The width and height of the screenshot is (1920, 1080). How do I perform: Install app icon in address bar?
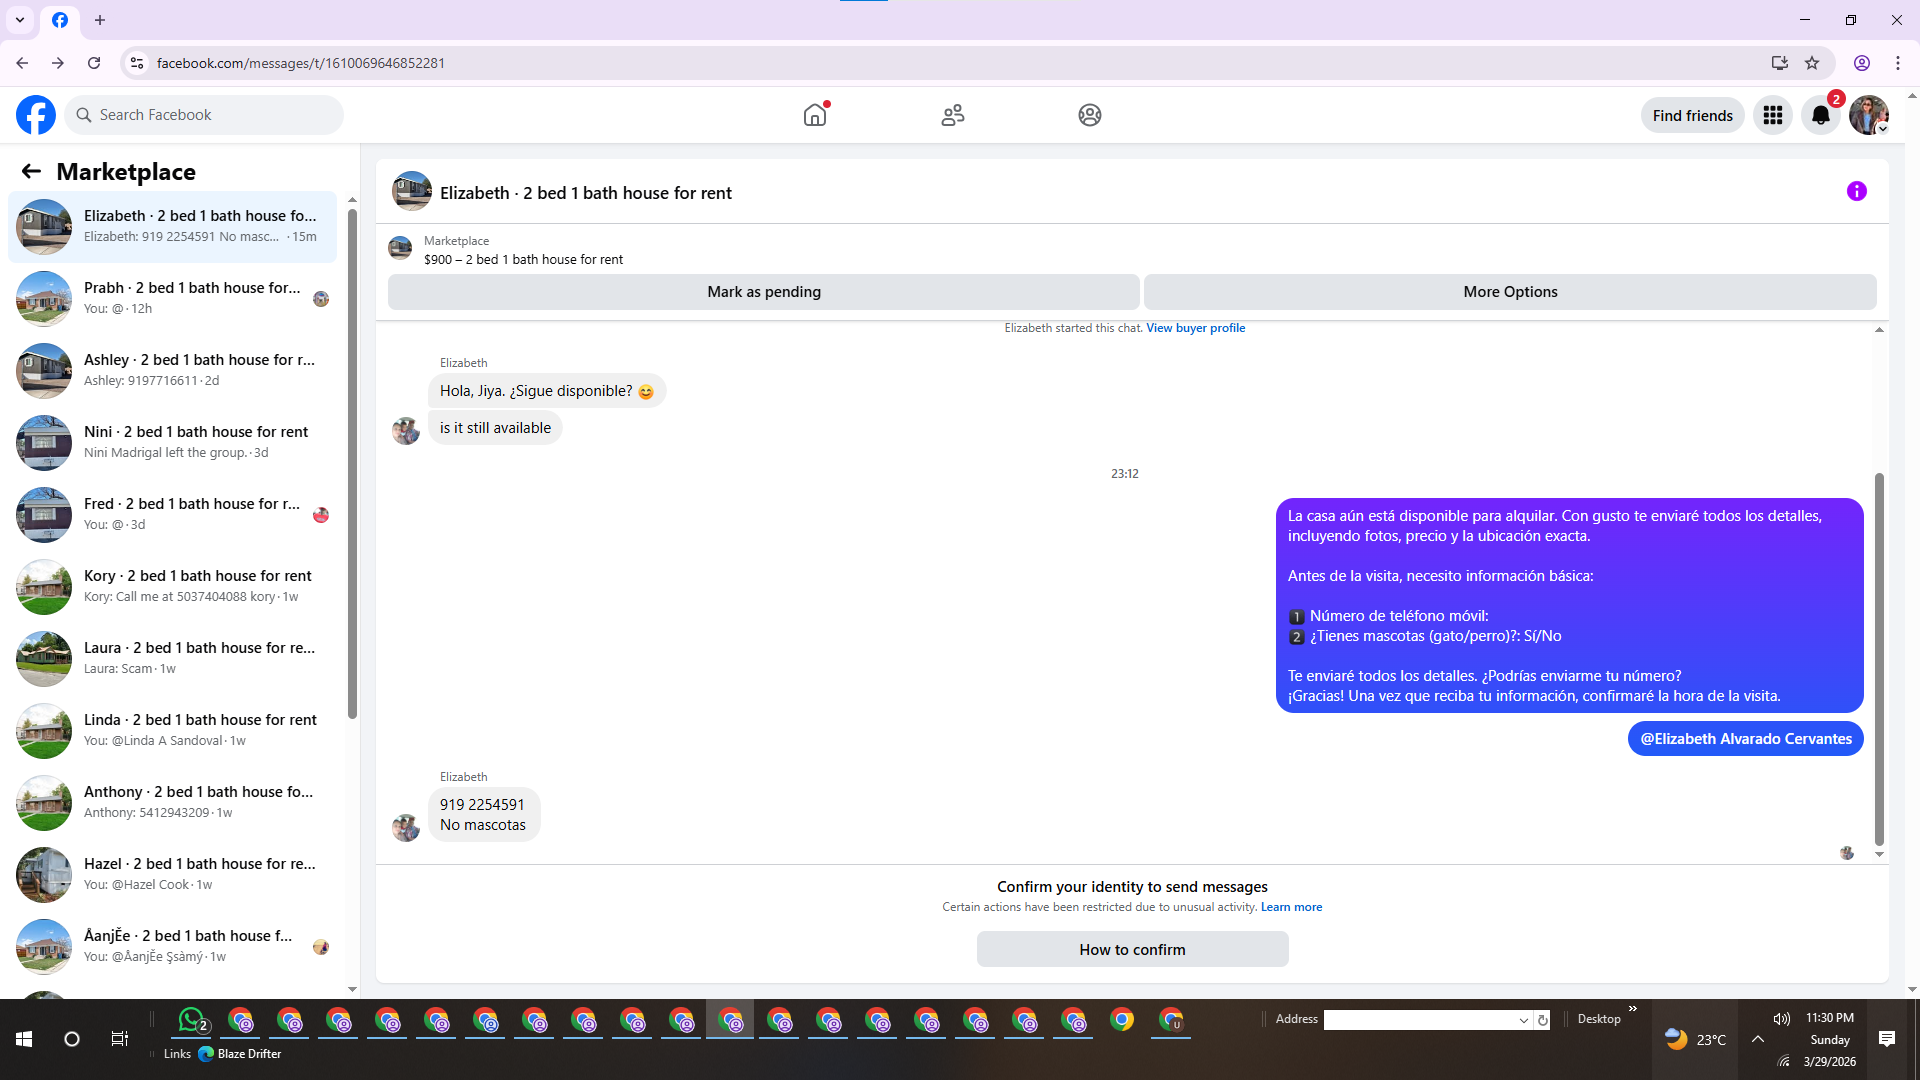click(1780, 63)
